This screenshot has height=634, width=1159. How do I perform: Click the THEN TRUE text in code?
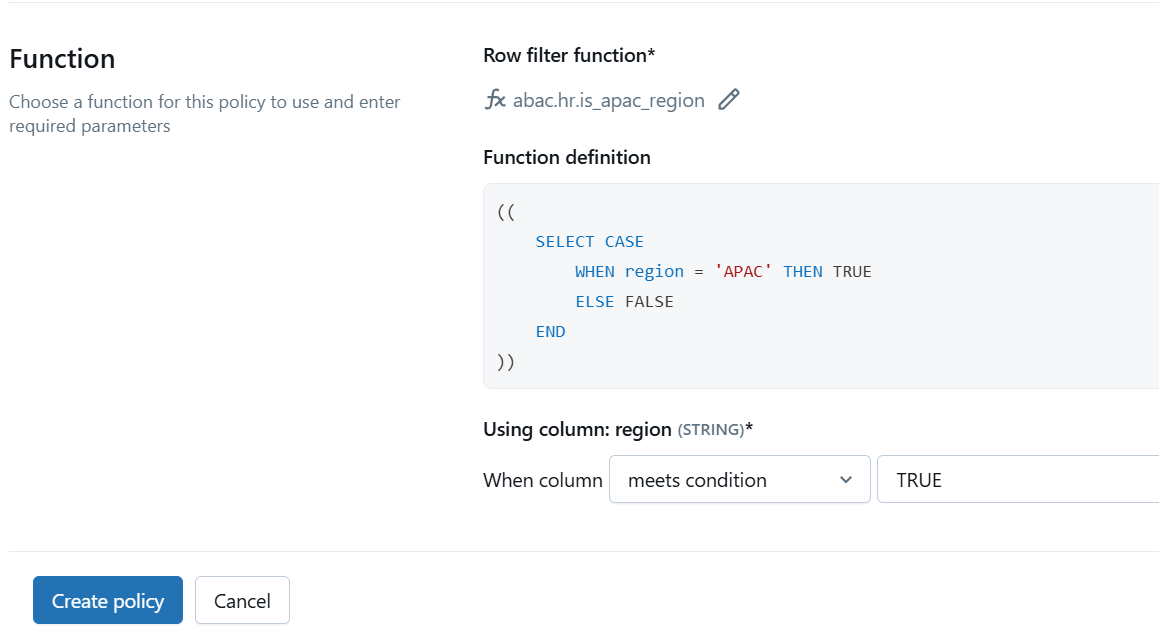coord(827,272)
